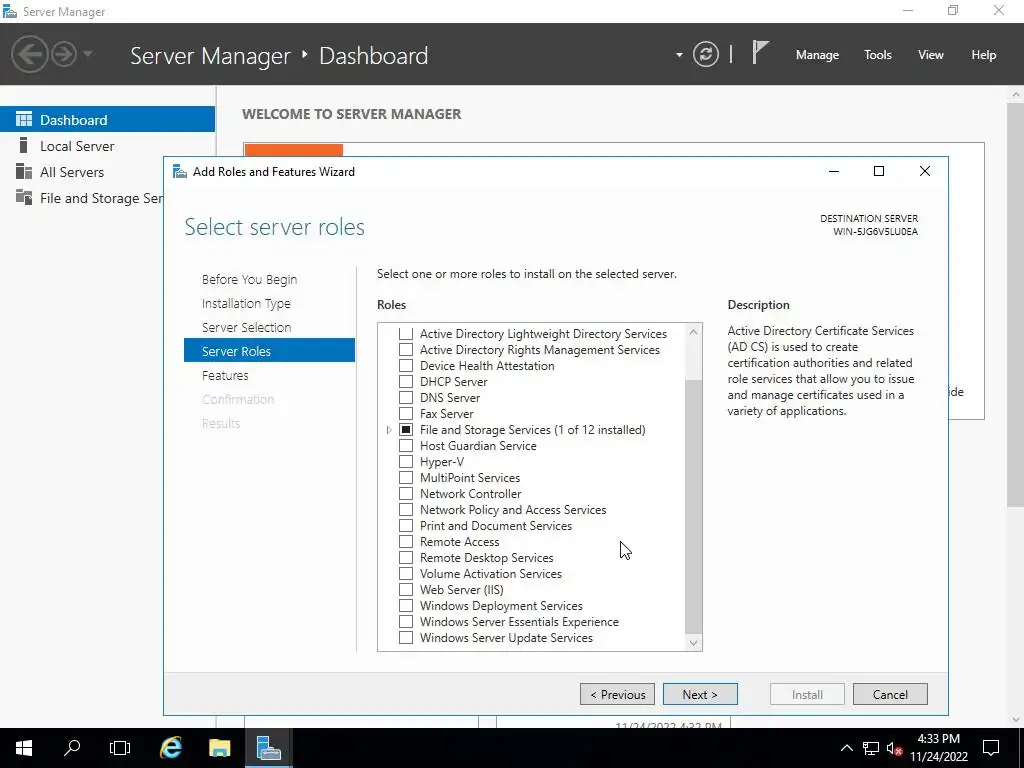Open File Explorer from taskbar
1024x768 pixels.
point(219,748)
